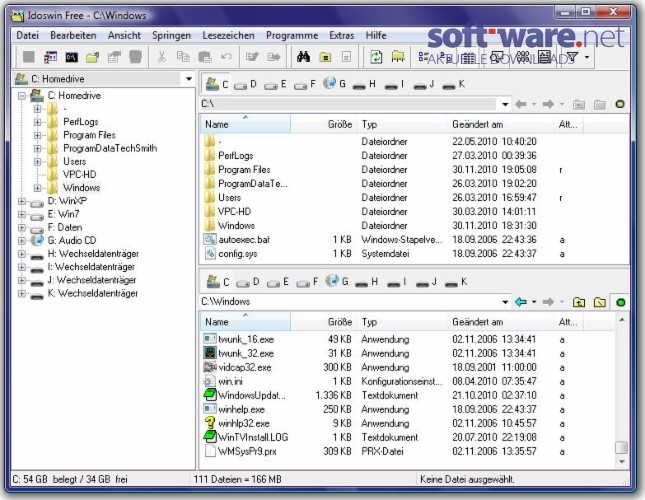Open the Springen menu
Image resolution: width=645 pixels, height=500 pixels.
click(x=172, y=36)
